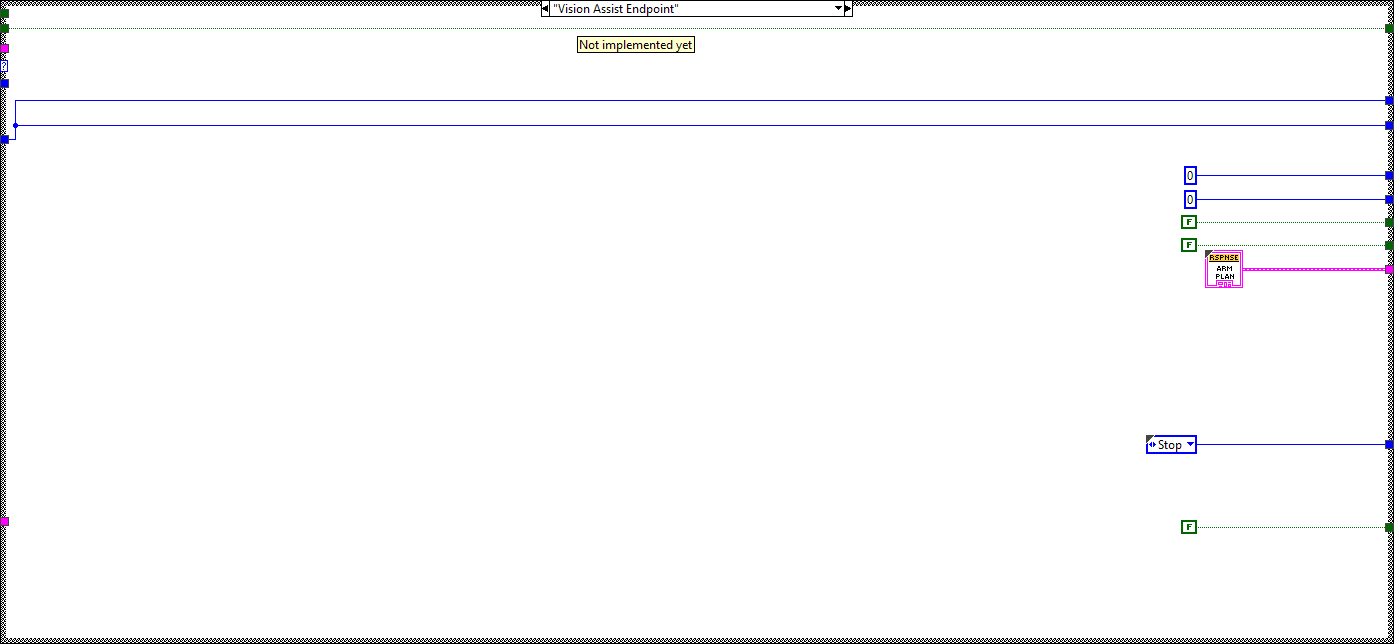
Task: Go to the previous case with left arrow
Action: tap(545, 9)
